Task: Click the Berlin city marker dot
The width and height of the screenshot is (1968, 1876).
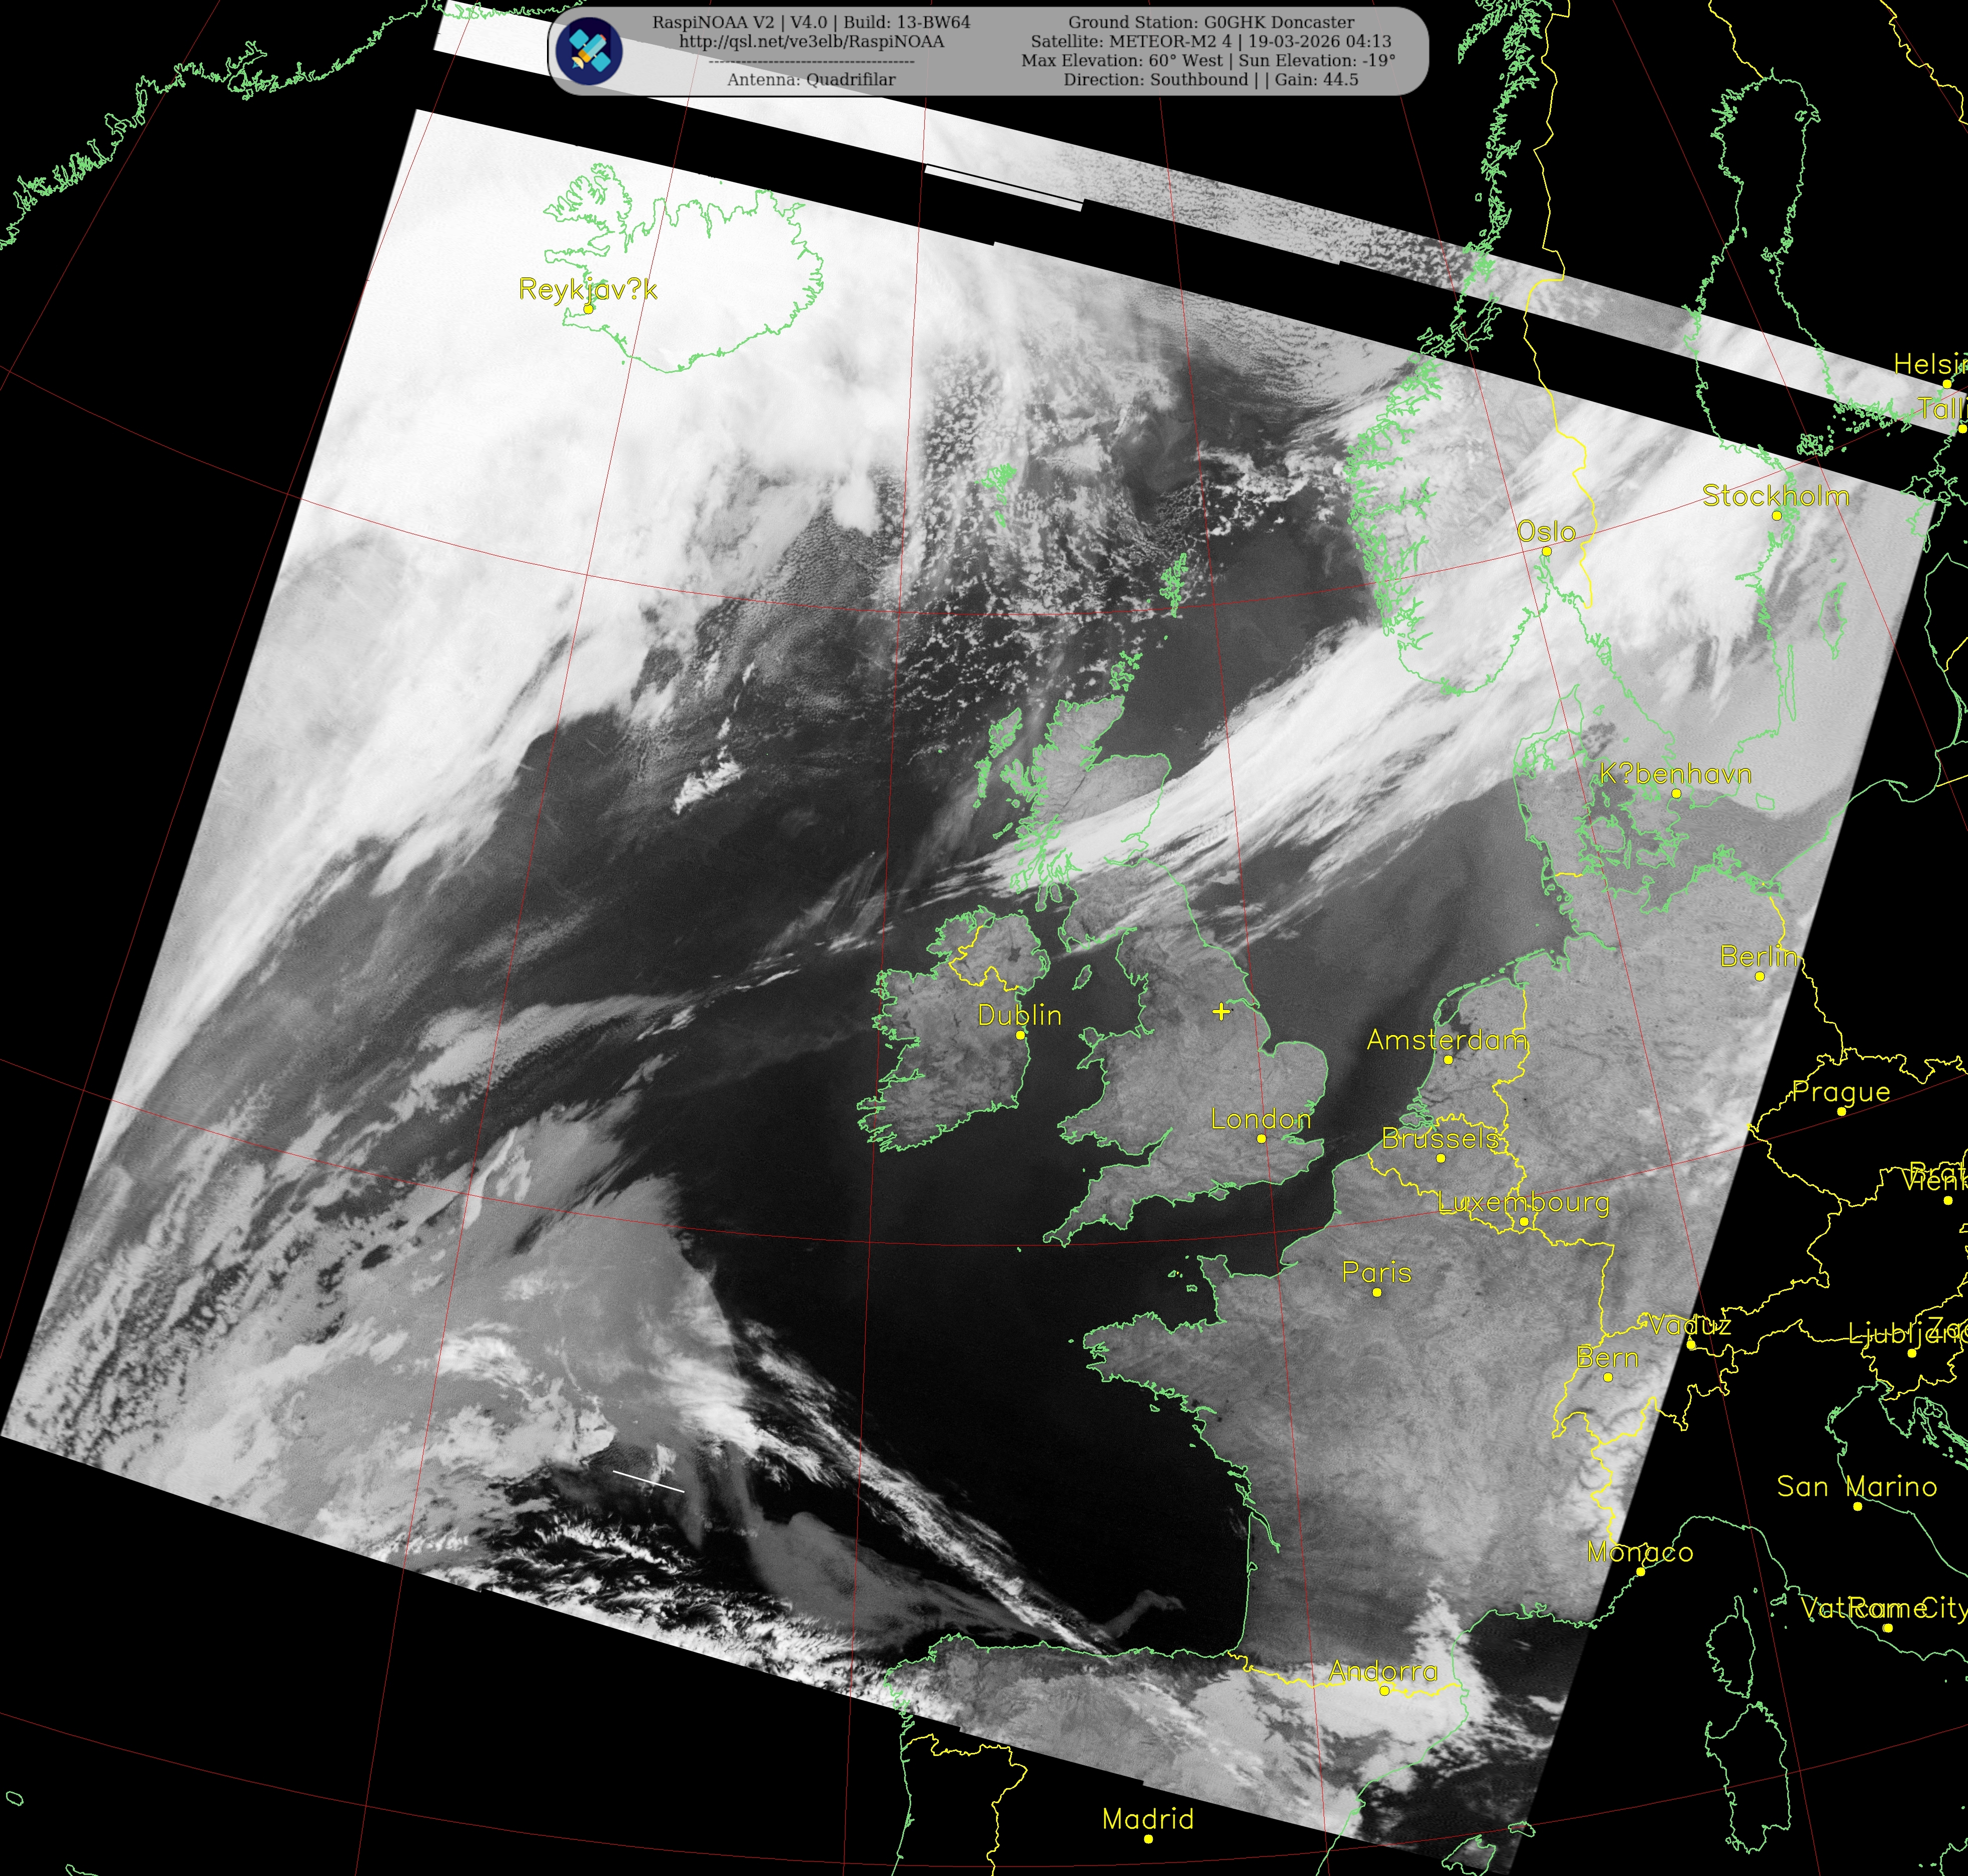Action: [x=1759, y=976]
